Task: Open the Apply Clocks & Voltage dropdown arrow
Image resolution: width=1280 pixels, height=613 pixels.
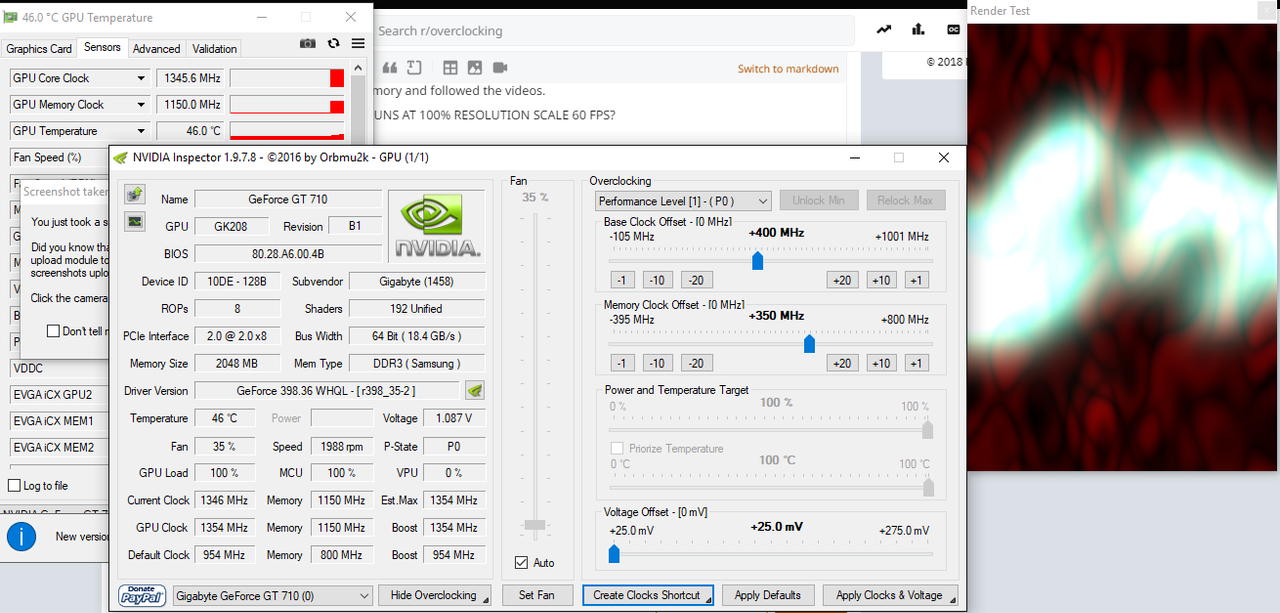Action: 952,599
